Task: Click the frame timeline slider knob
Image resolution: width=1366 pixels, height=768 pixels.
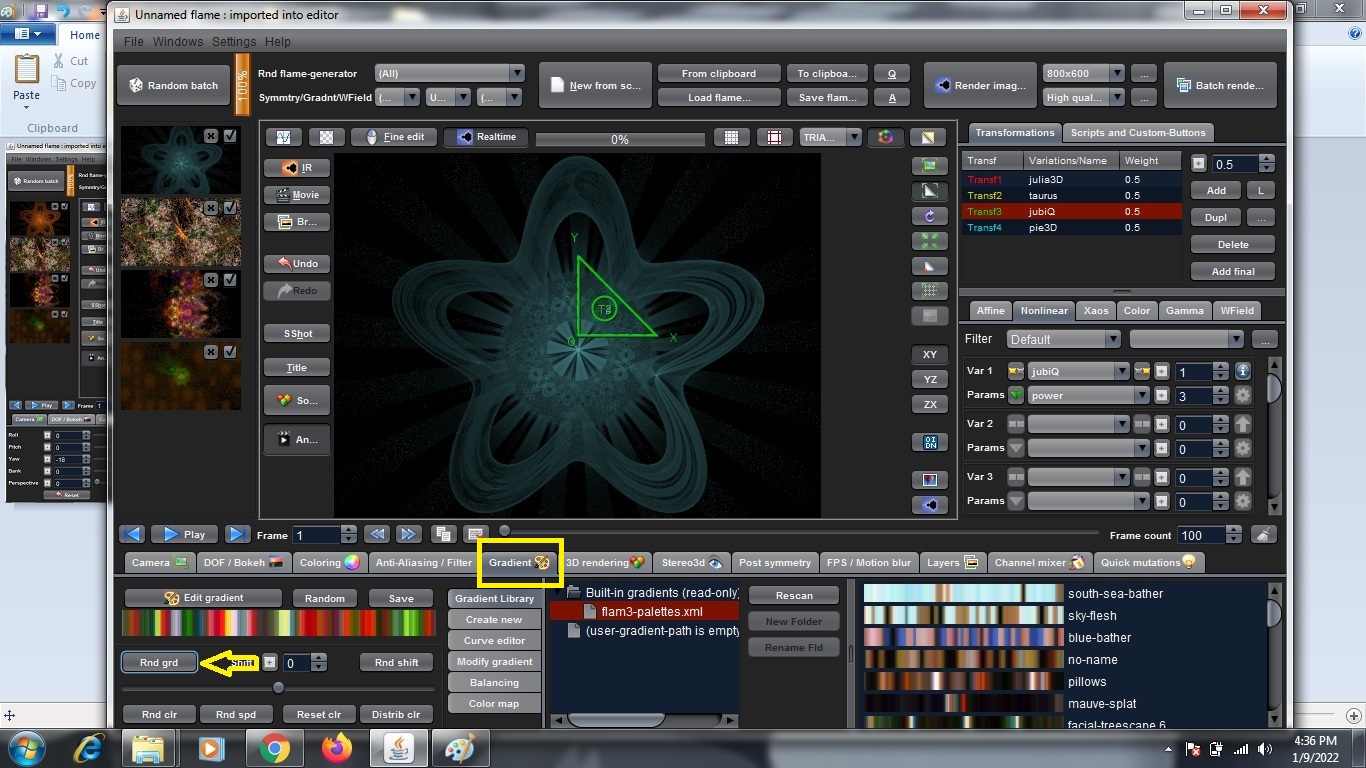Action: 505,531
